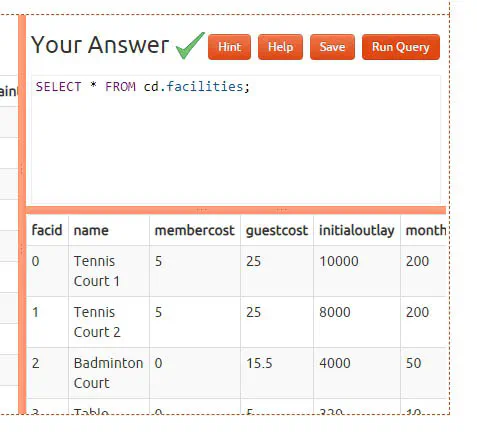Save the current answer

pyautogui.click(x=332, y=47)
